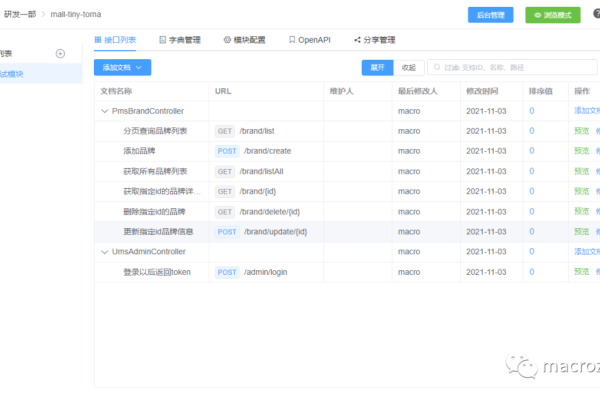Preview the /brand/{id} document
The width and height of the screenshot is (600, 400).
[582, 191]
